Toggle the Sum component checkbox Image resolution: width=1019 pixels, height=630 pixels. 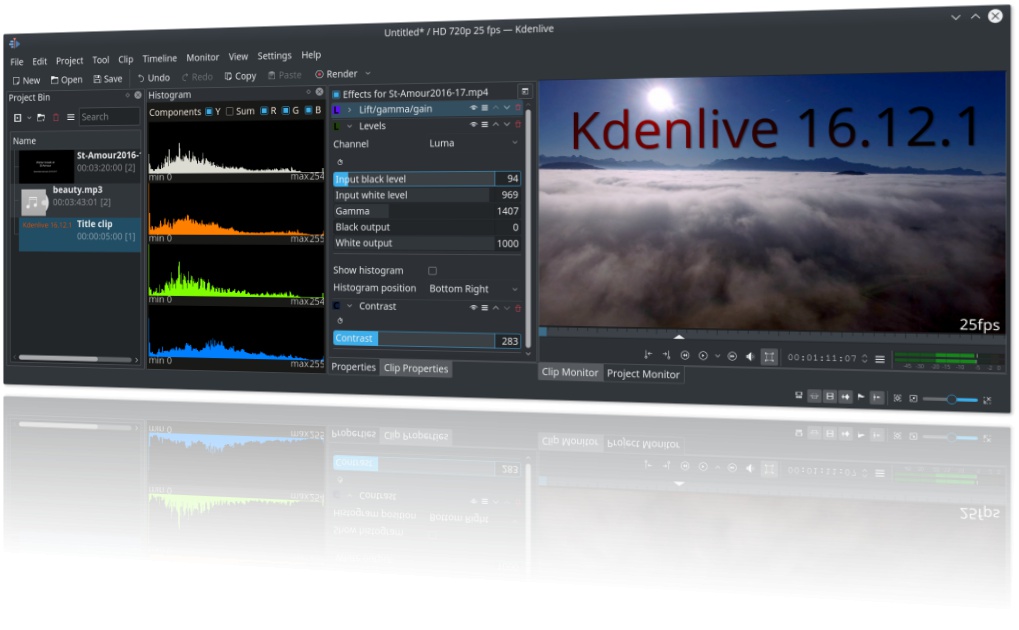[230, 111]
